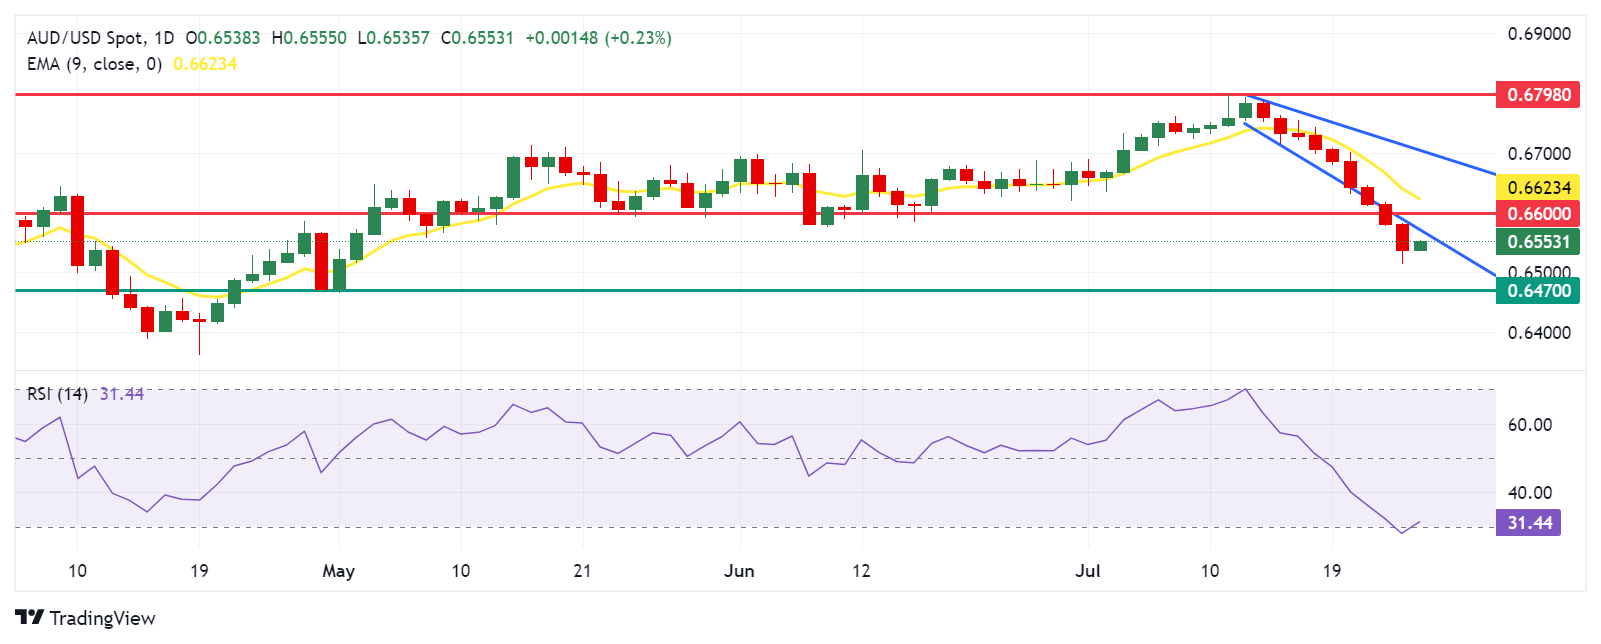Click the red 0.67980 price tag
Viewport: 1601px width, 644px height.
tap(1538, 95)
